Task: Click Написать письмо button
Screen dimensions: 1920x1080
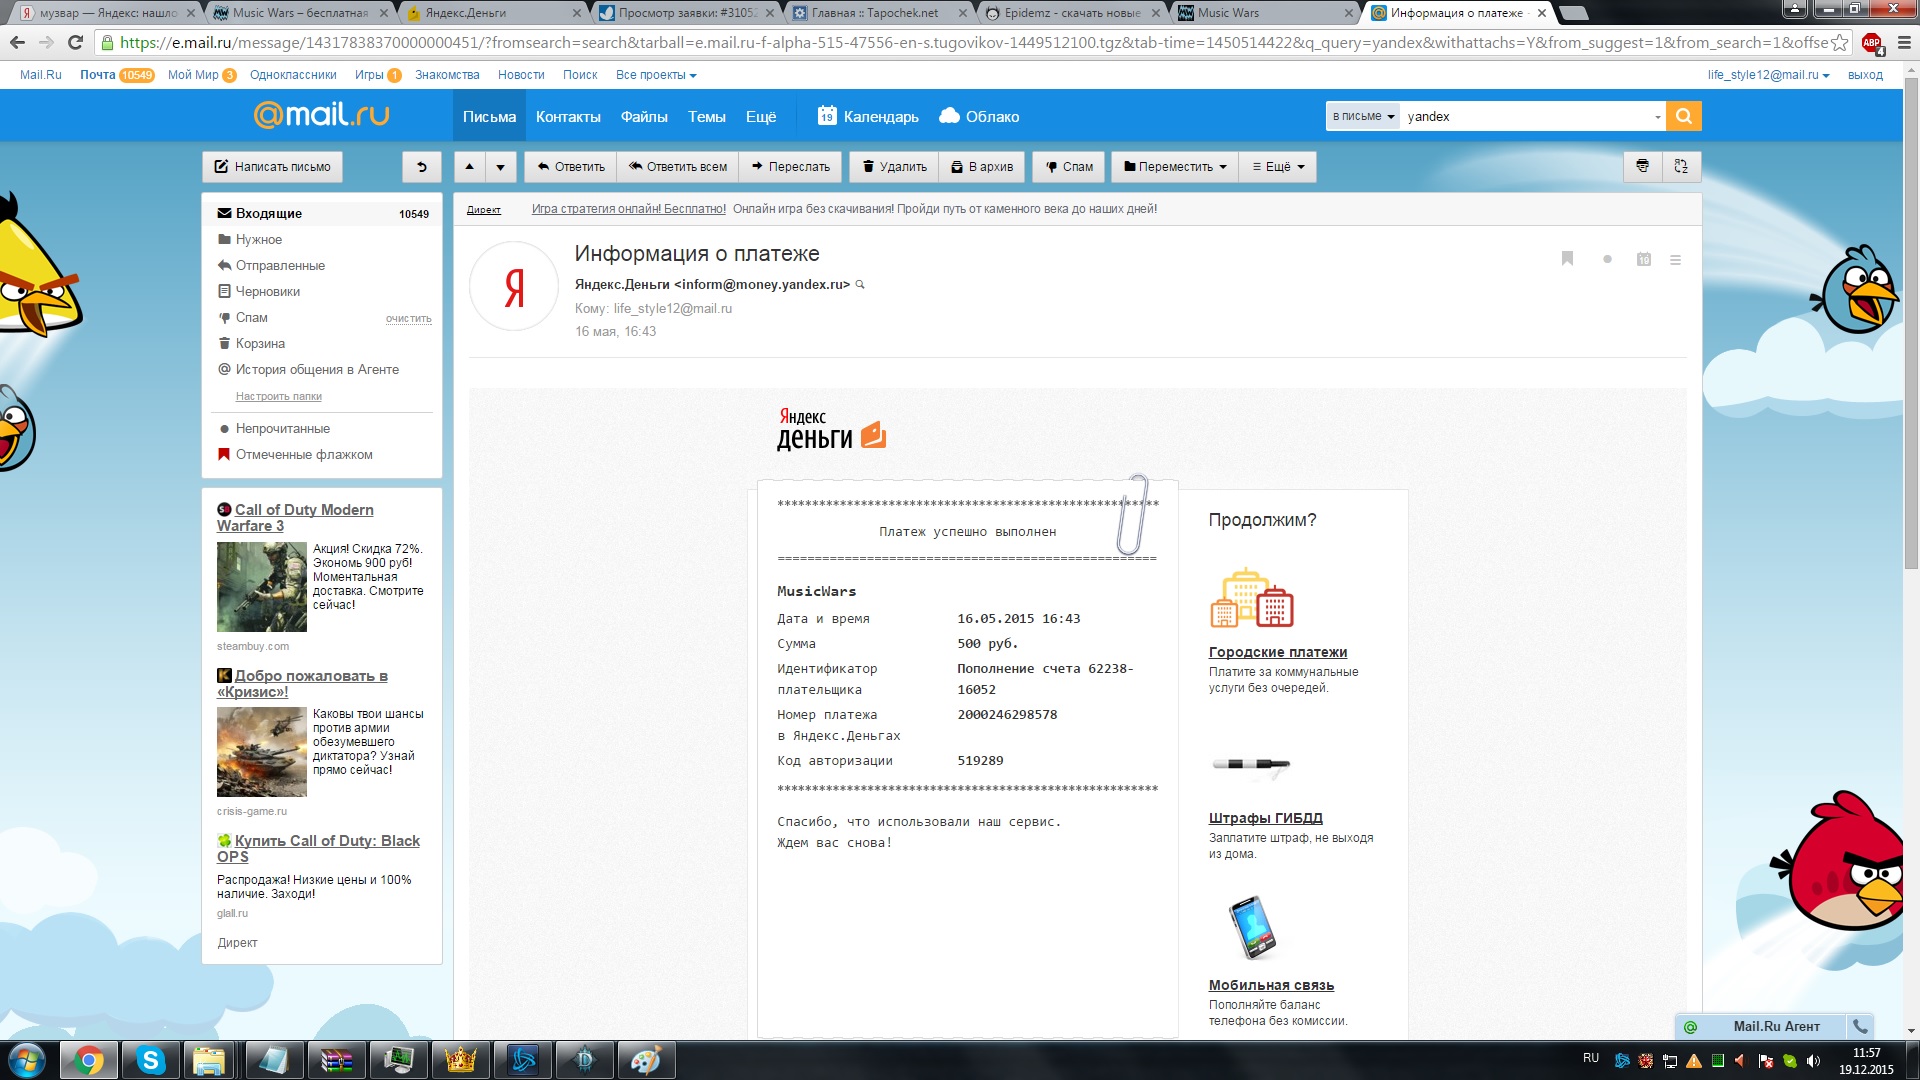Action: click(272, 167)
